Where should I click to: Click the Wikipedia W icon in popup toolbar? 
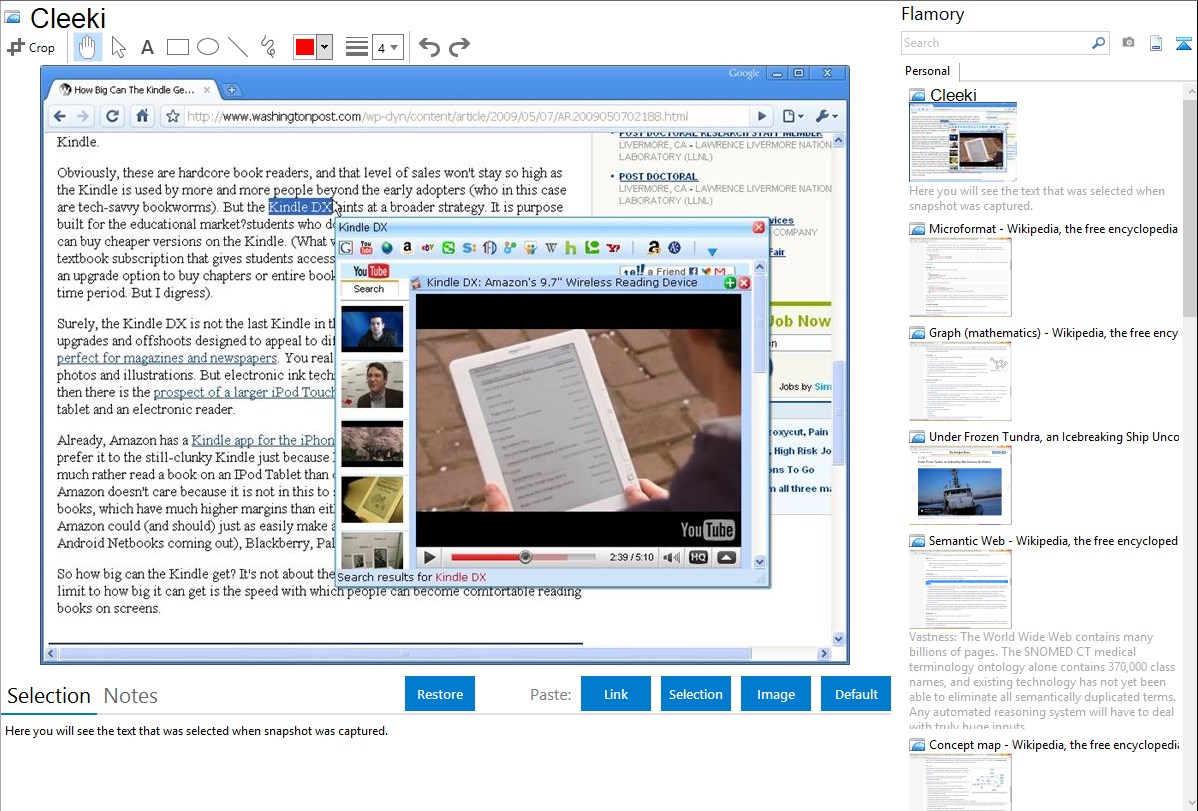pyautogui.click(x=551, y=248)
